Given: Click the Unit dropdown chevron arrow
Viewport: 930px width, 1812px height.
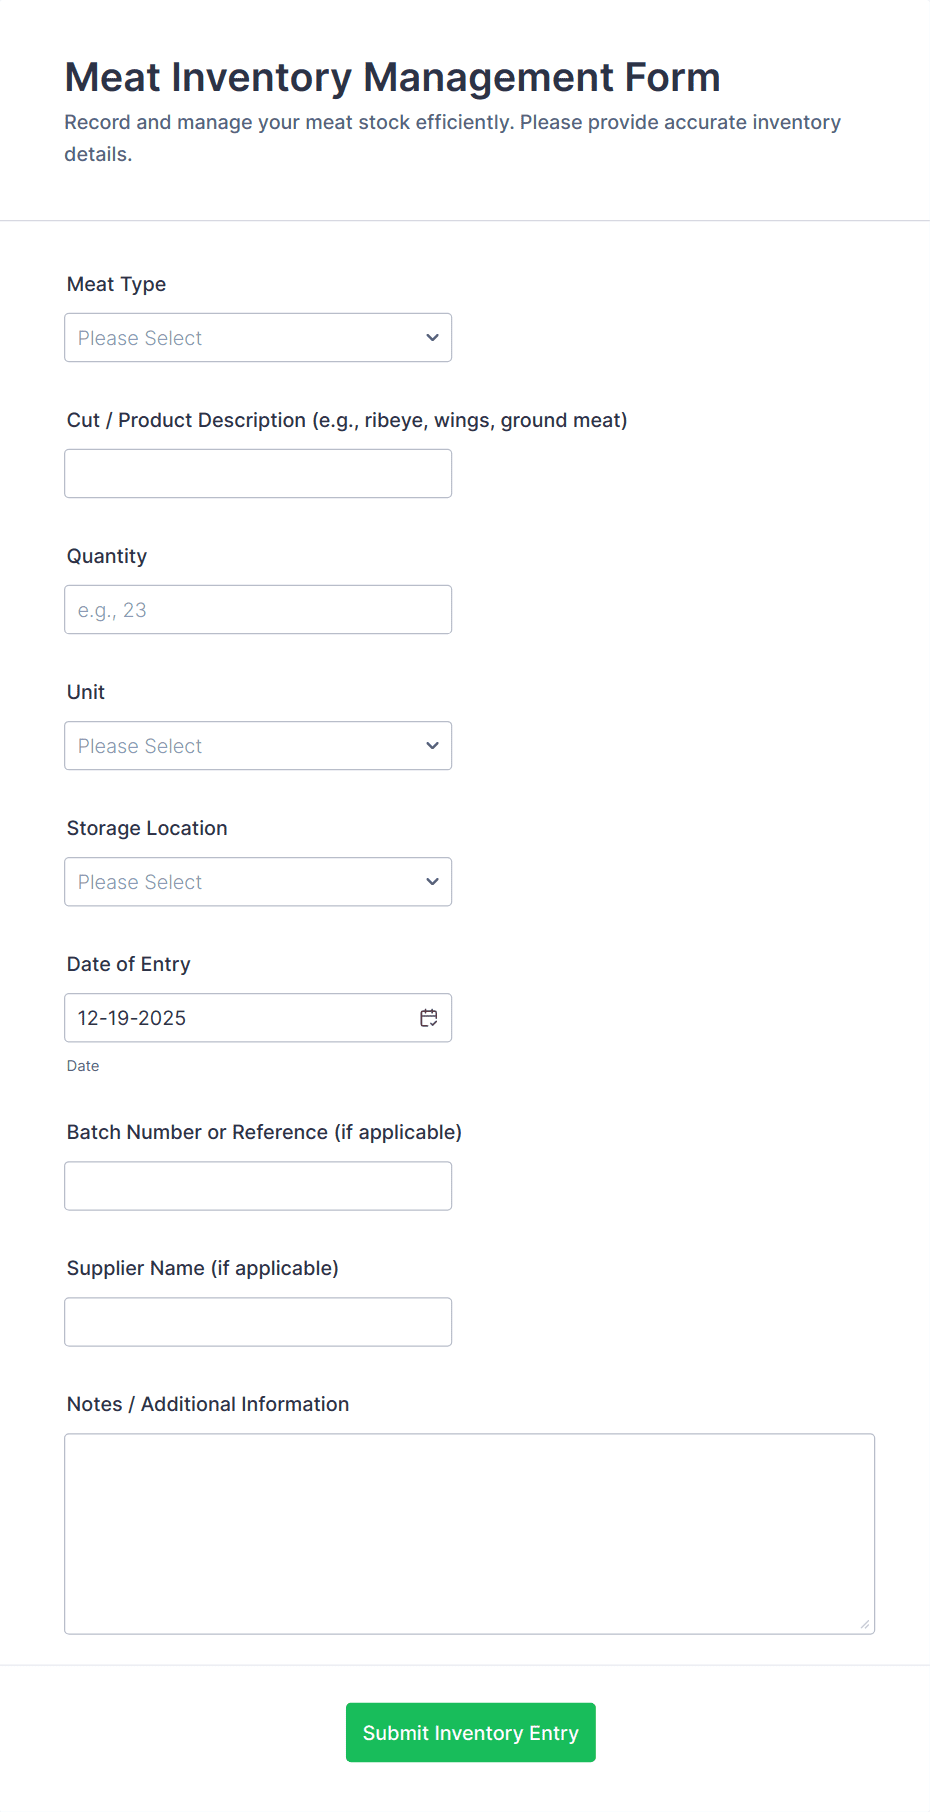Looking at the screenshot, I should click(432, 745).
